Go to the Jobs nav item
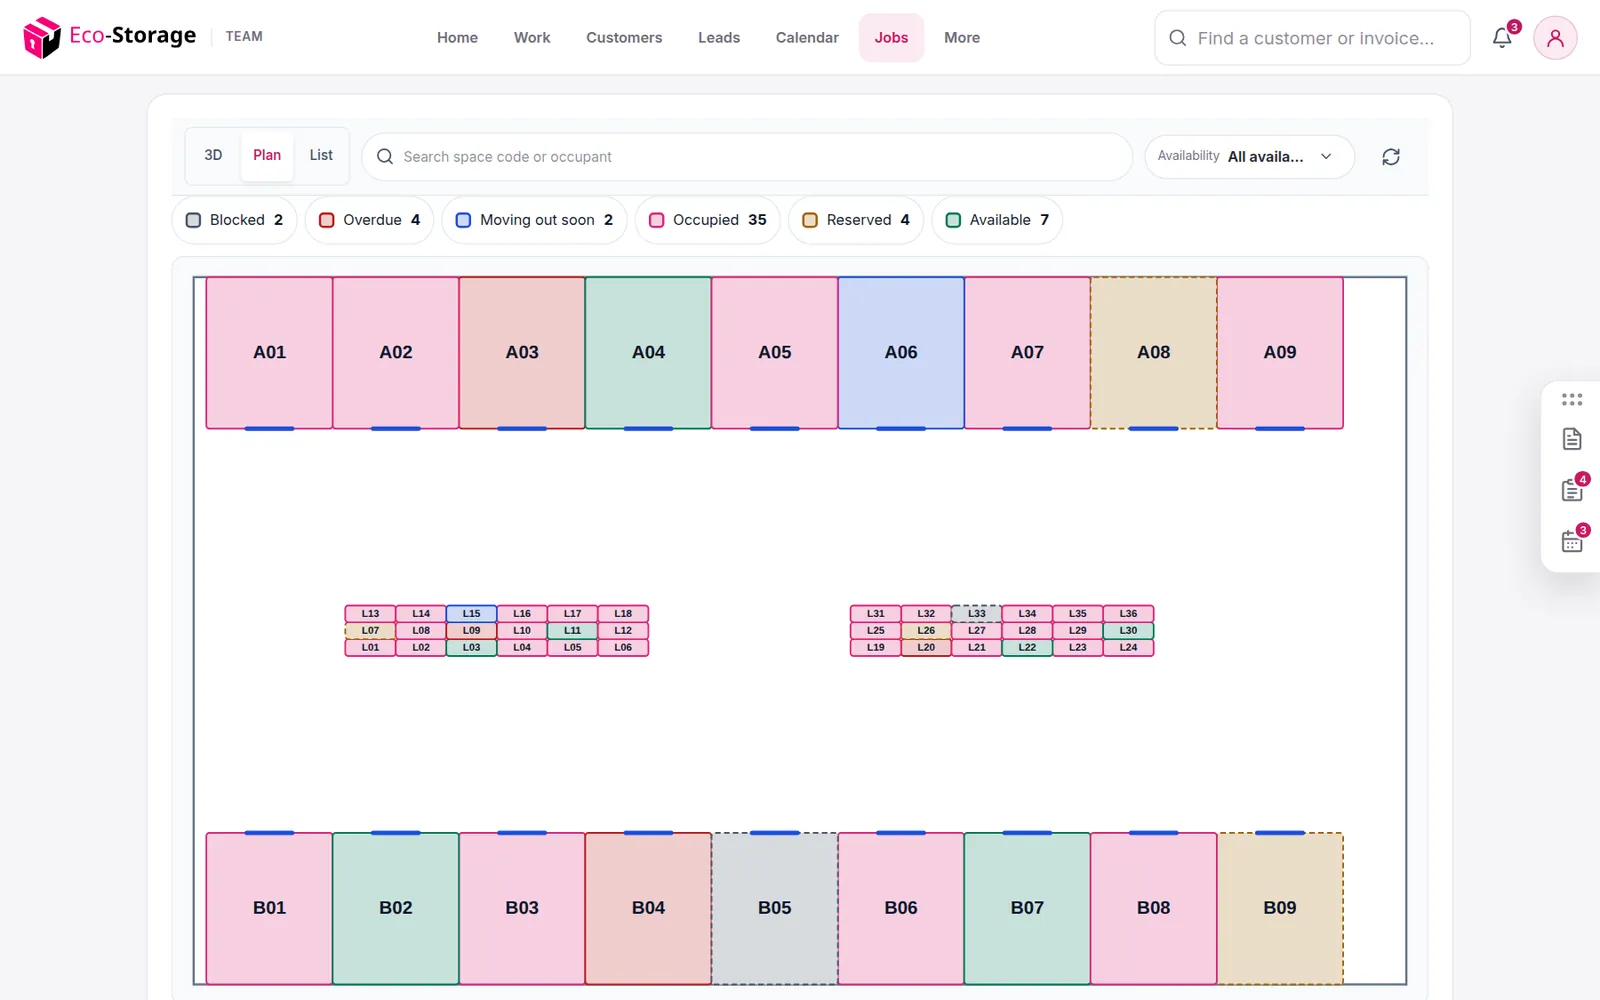The height and width of the screenshot is (1000, 1600). coord(891,38)
